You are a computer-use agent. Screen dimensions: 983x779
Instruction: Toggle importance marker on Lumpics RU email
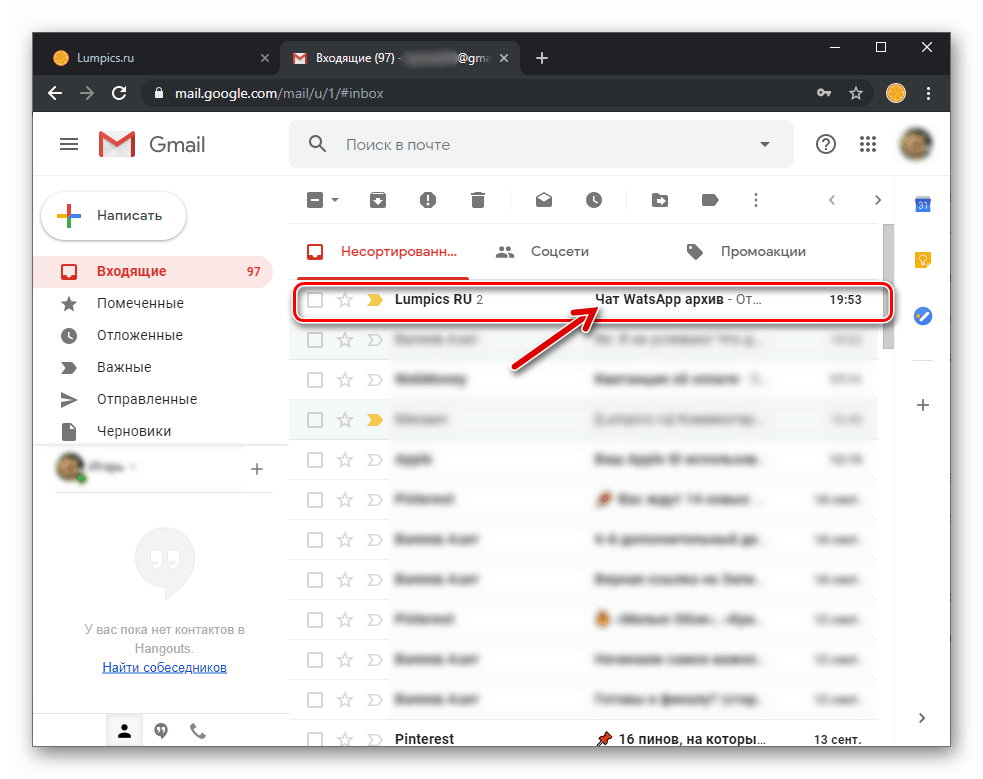[x=375, y=300]
